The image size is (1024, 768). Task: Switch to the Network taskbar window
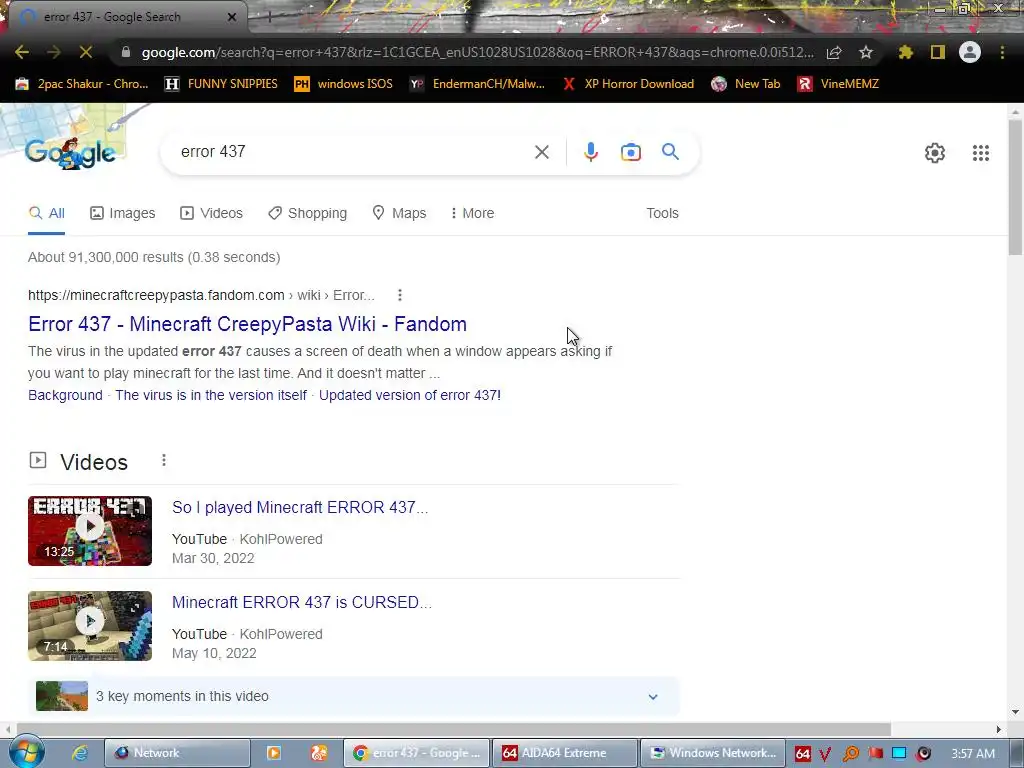pyautogui.click(x=177, y=753)
